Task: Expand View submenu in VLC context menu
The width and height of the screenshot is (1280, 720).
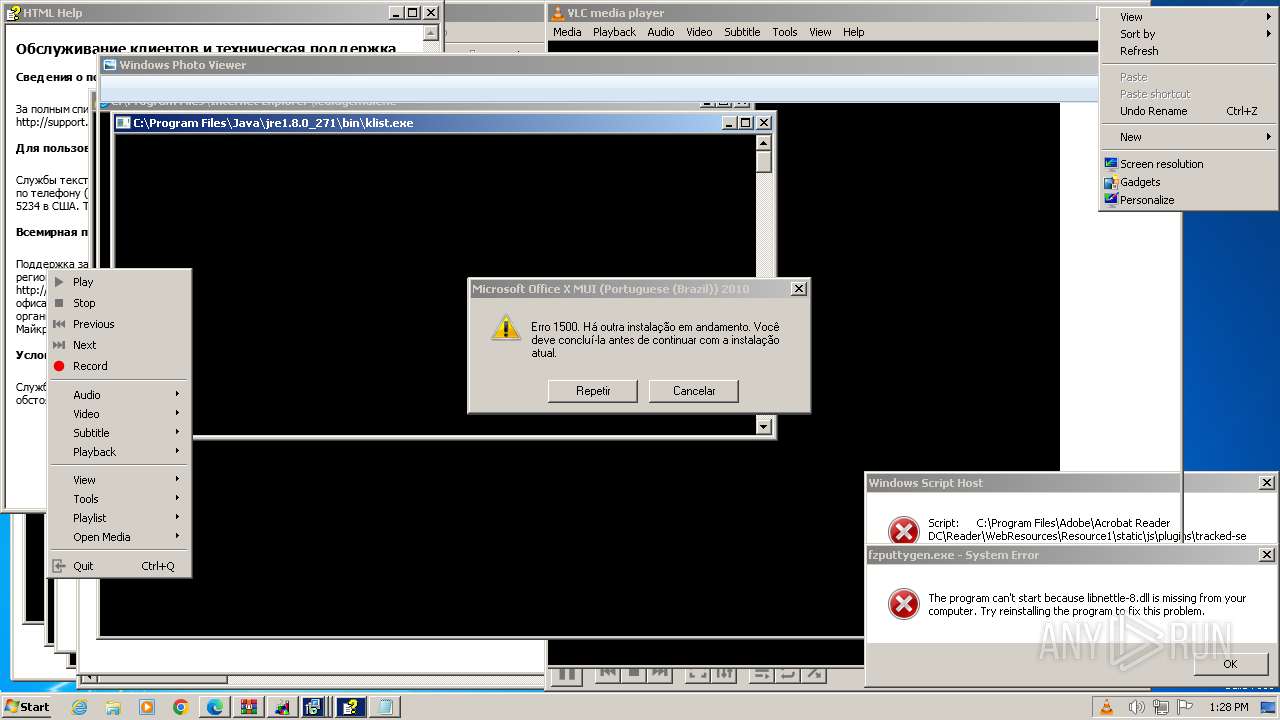Action: click(x=120, y=480)
